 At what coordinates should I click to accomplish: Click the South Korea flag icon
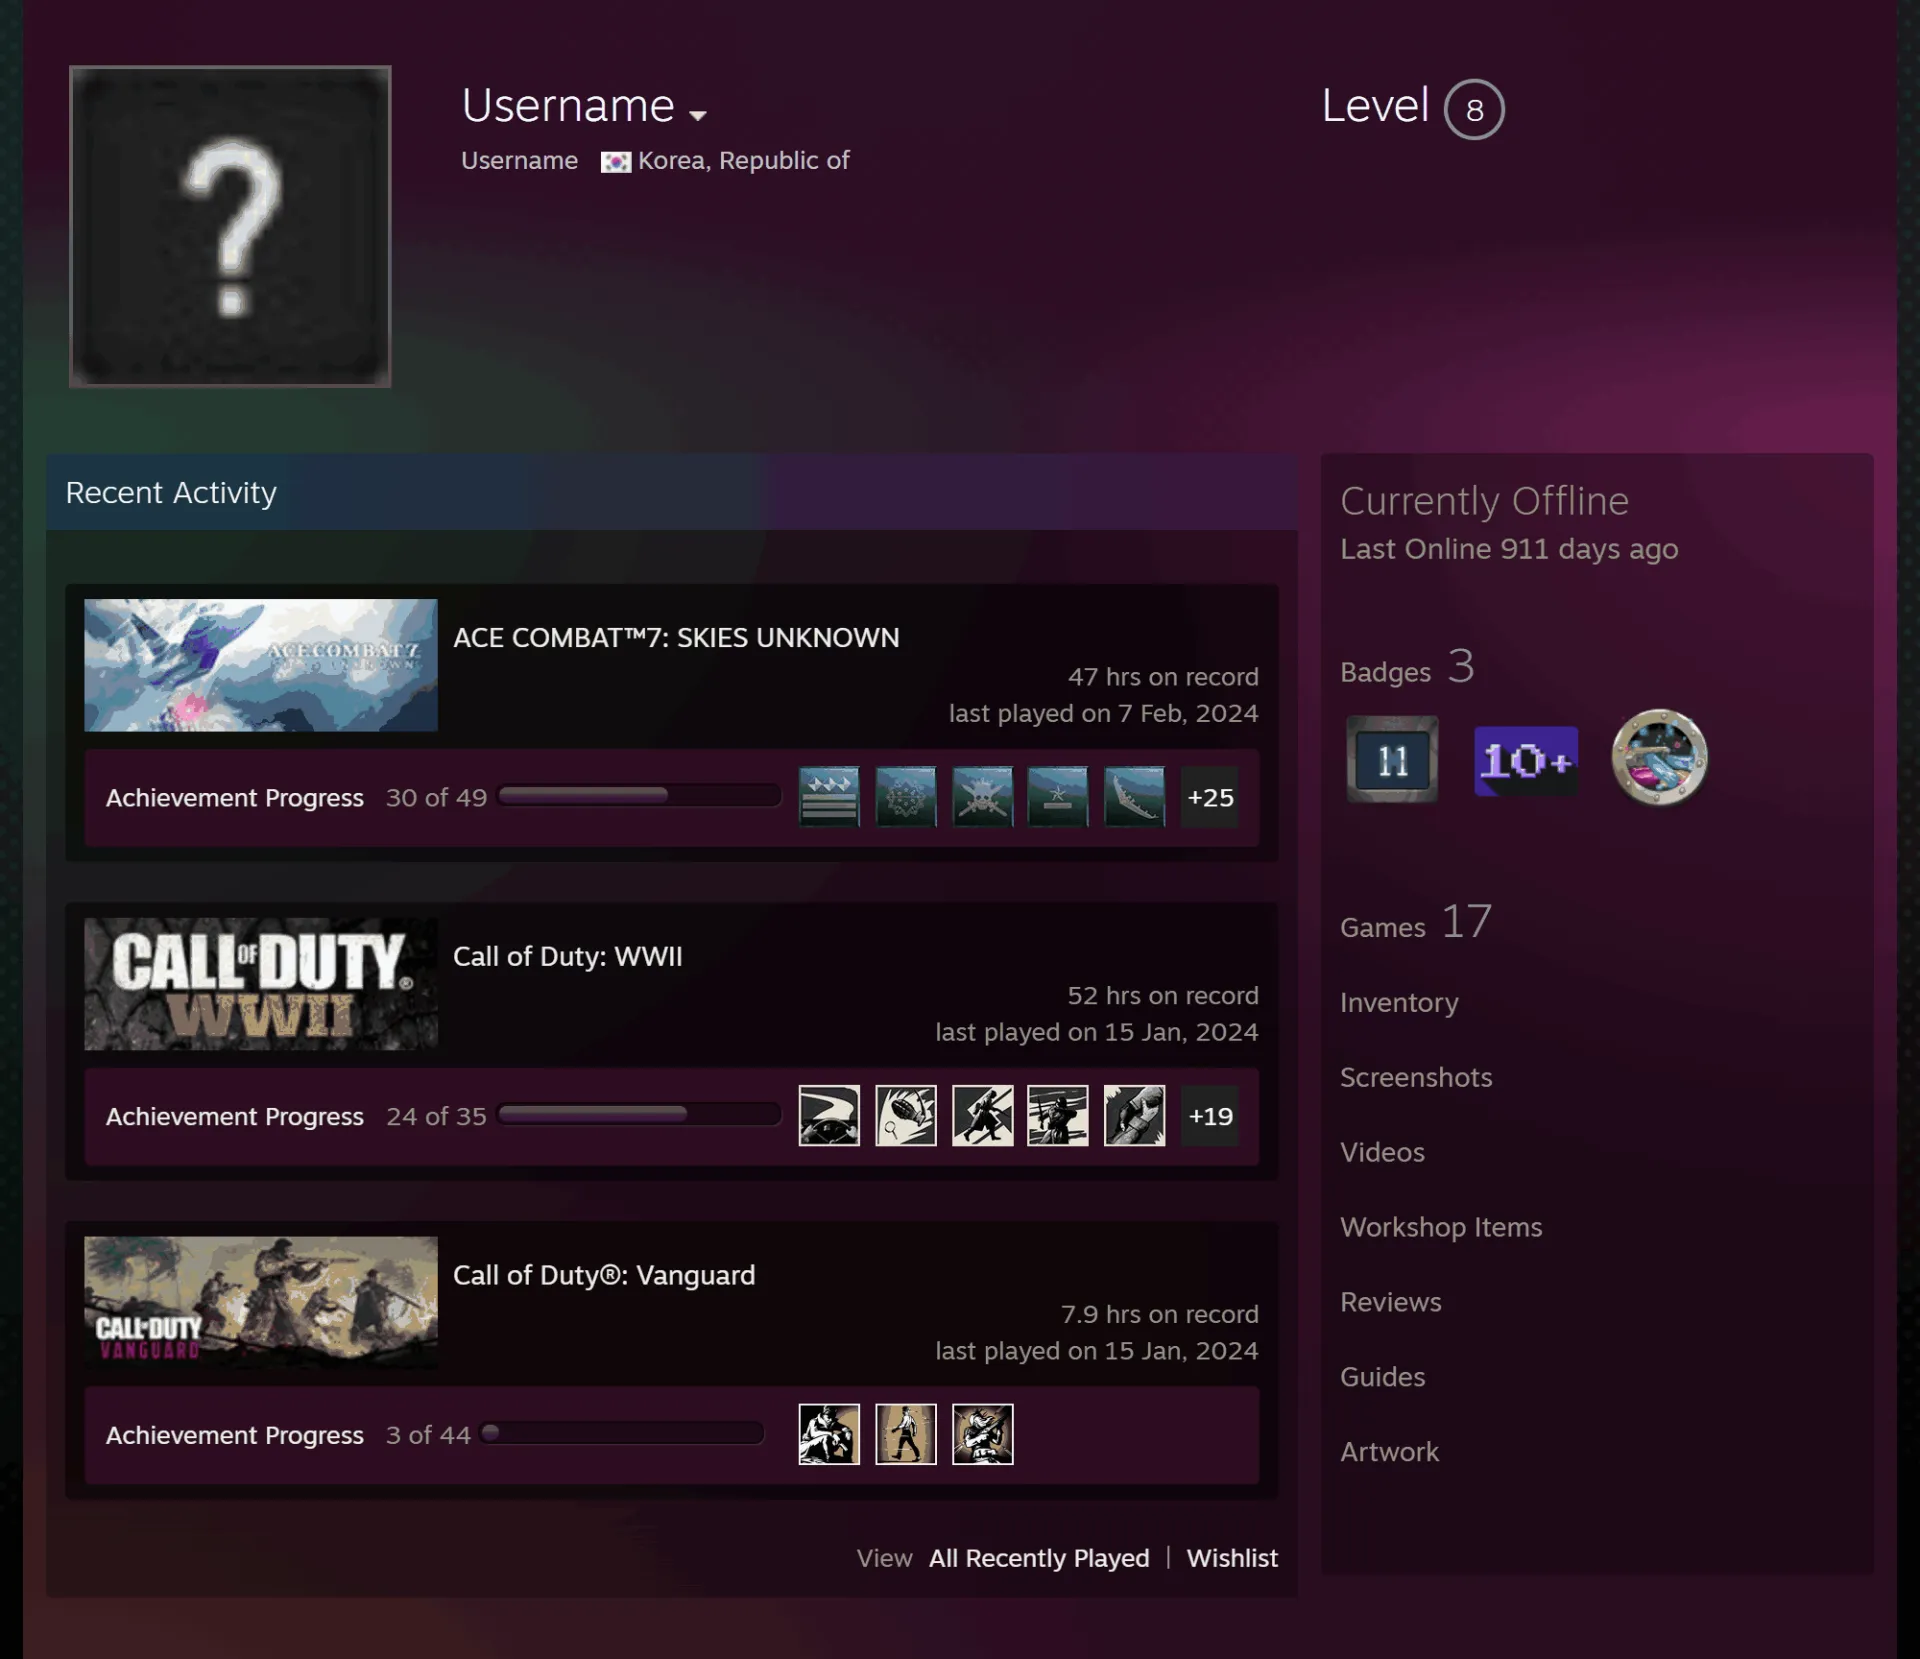[x=615, y=162]
